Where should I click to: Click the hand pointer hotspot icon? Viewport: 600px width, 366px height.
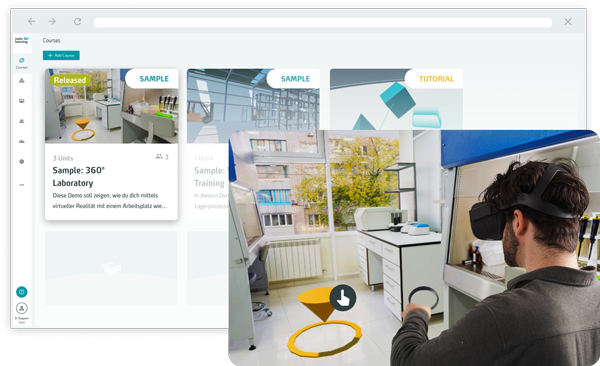343,297
